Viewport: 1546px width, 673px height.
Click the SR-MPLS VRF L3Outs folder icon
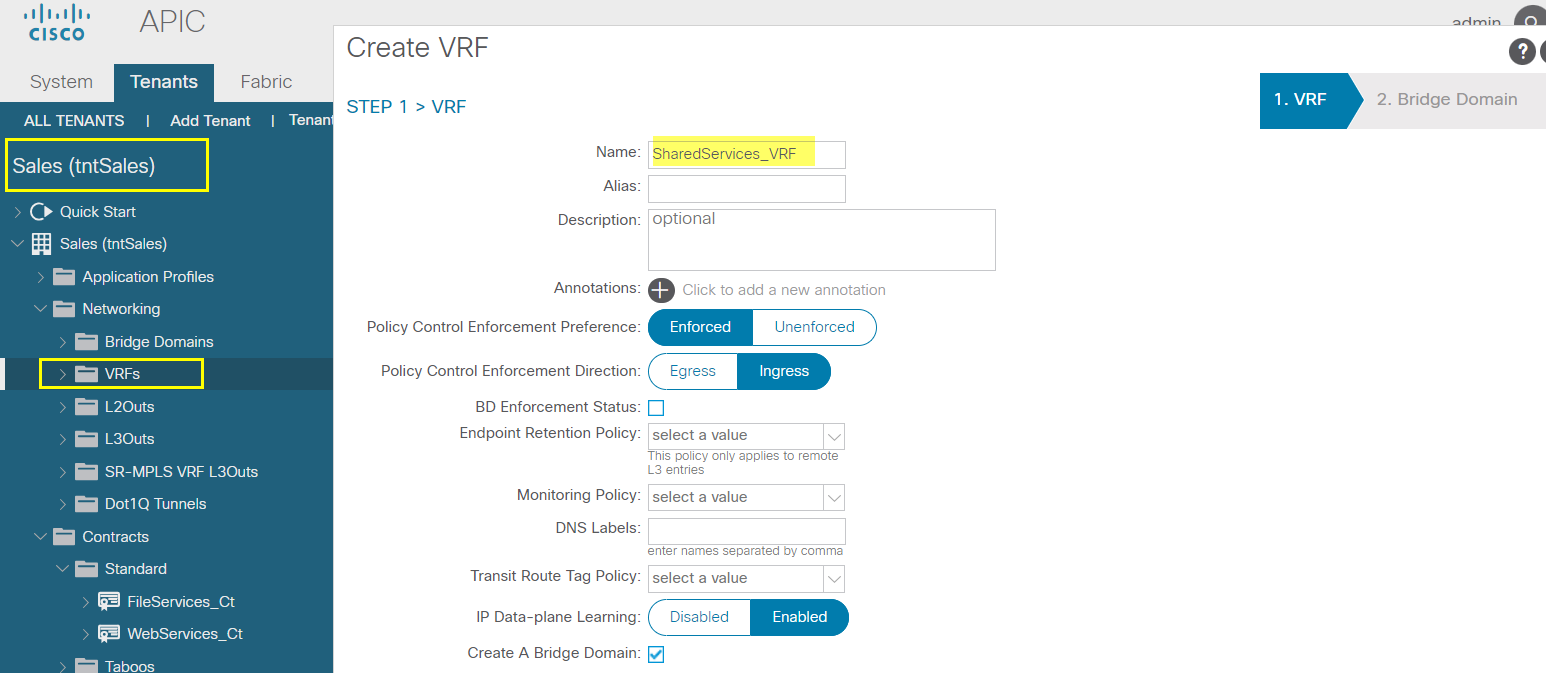tap(87, 471)
